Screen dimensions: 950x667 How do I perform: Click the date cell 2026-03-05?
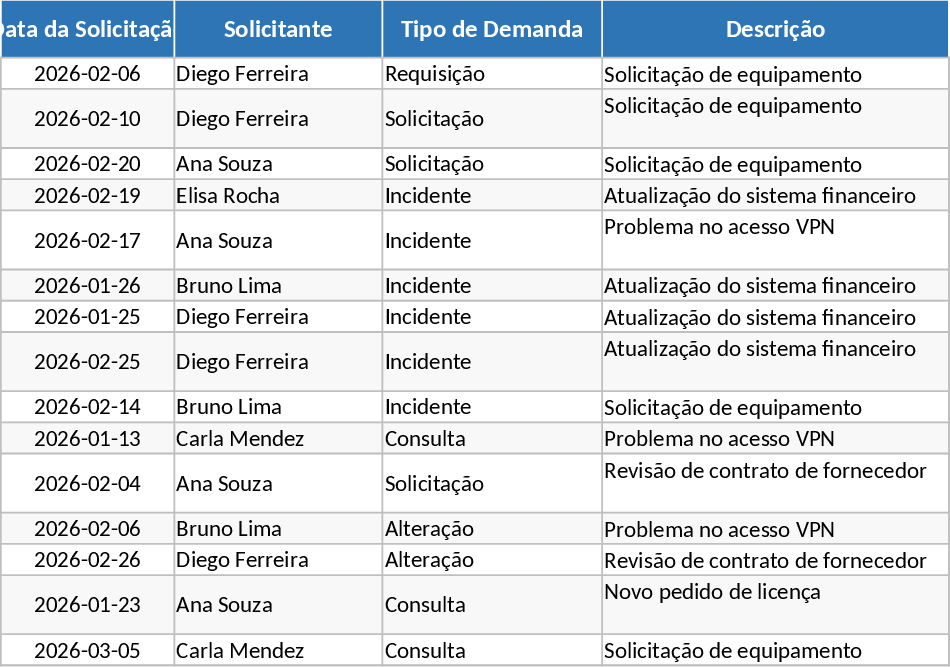[x=87, y=650]
